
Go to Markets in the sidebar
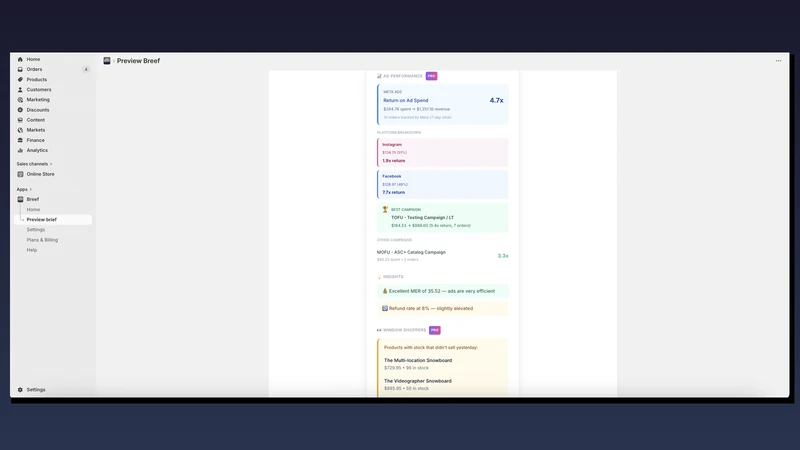click(x=36, y=130)
